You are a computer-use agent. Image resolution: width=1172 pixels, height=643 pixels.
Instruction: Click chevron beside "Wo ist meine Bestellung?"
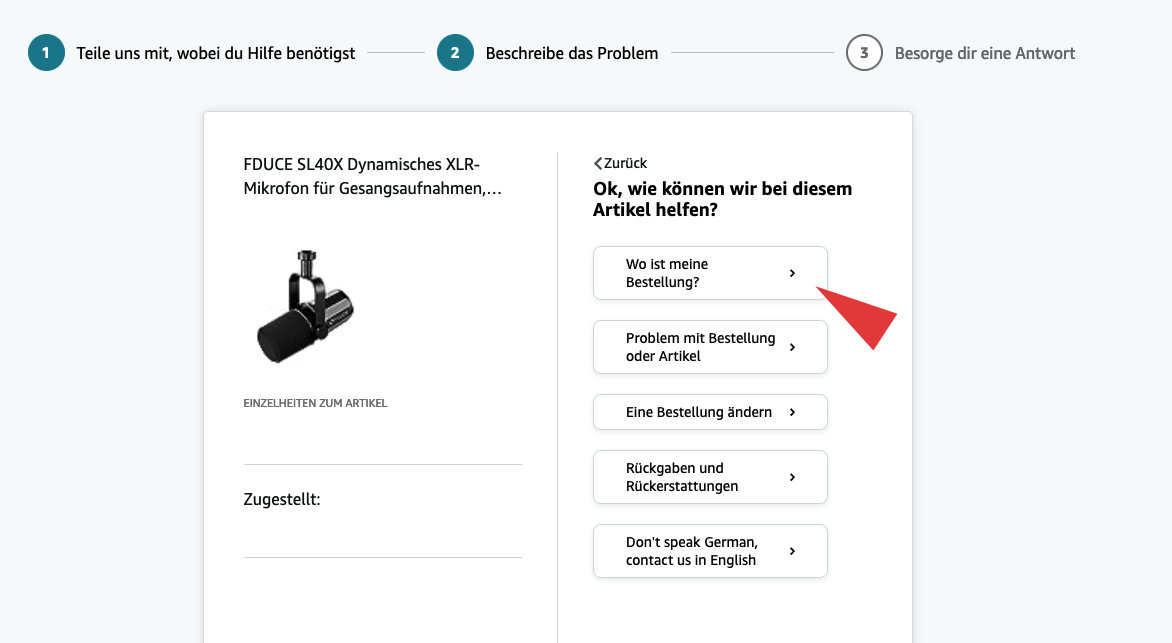(792, 273)
